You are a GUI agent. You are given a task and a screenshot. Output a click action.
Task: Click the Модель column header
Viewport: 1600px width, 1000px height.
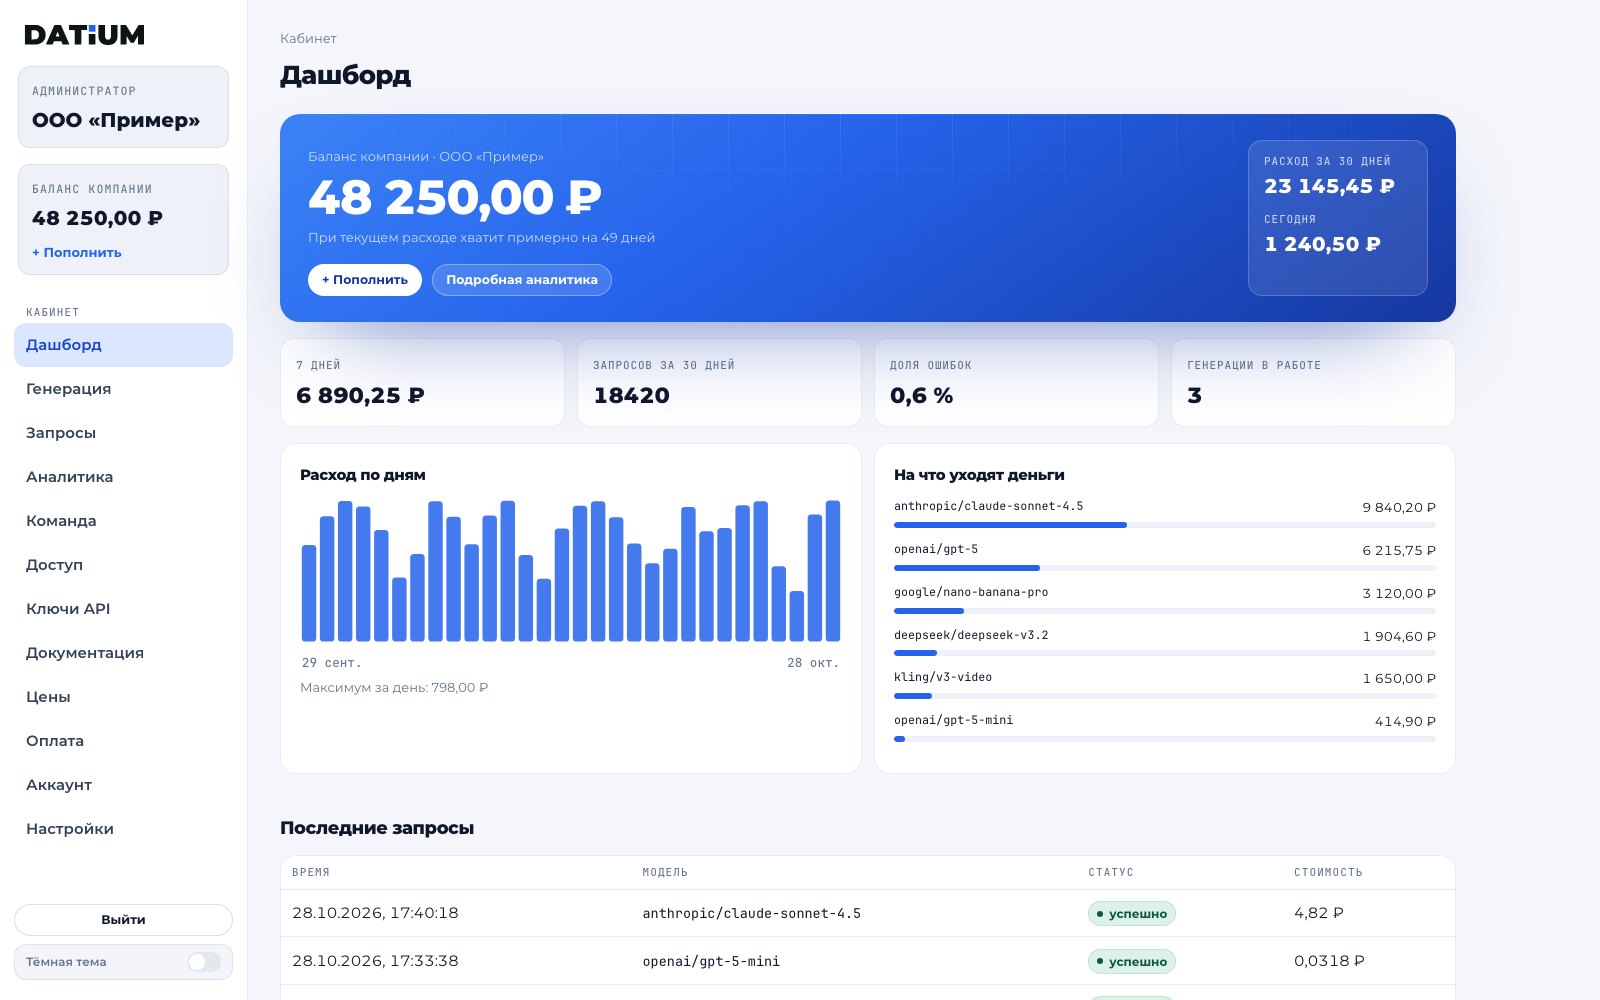[665, 872]
